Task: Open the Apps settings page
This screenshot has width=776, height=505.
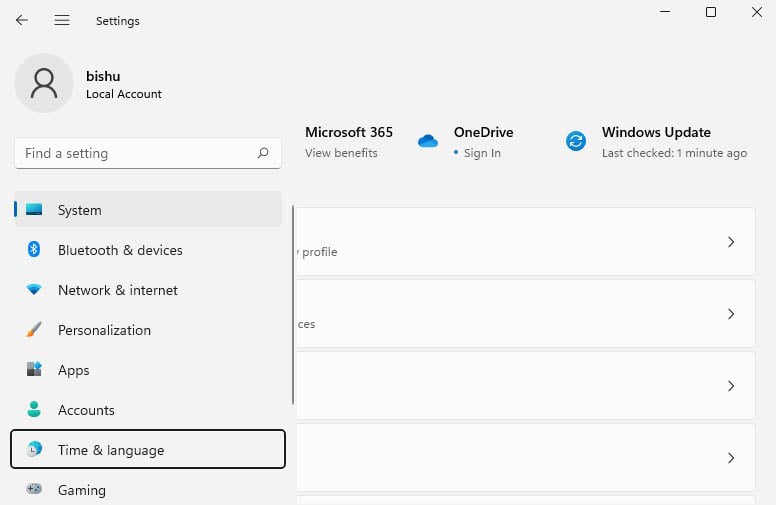Action: coord(148,370)
